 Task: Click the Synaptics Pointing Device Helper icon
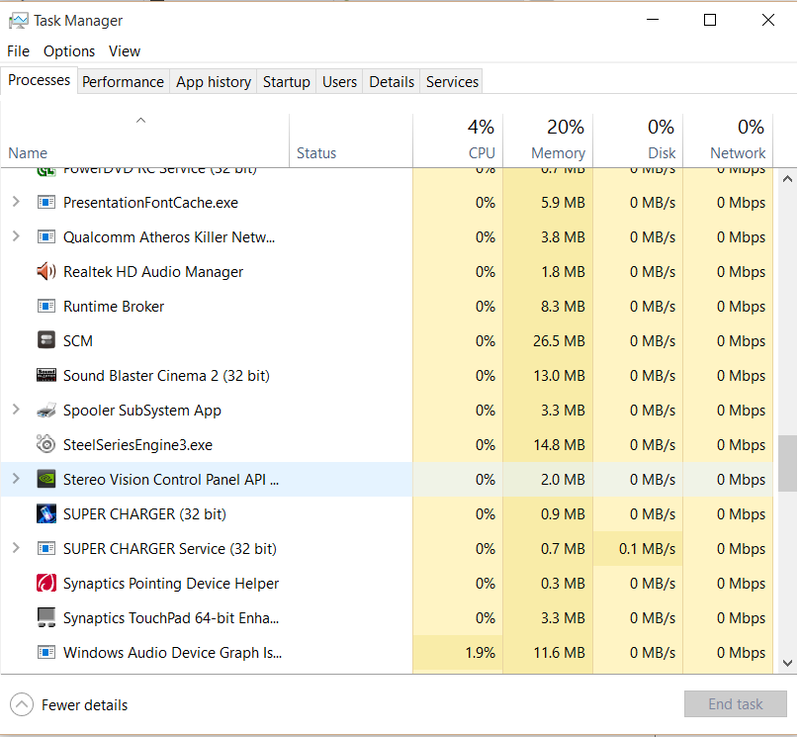pyautogui.click(x=46, y=583)
